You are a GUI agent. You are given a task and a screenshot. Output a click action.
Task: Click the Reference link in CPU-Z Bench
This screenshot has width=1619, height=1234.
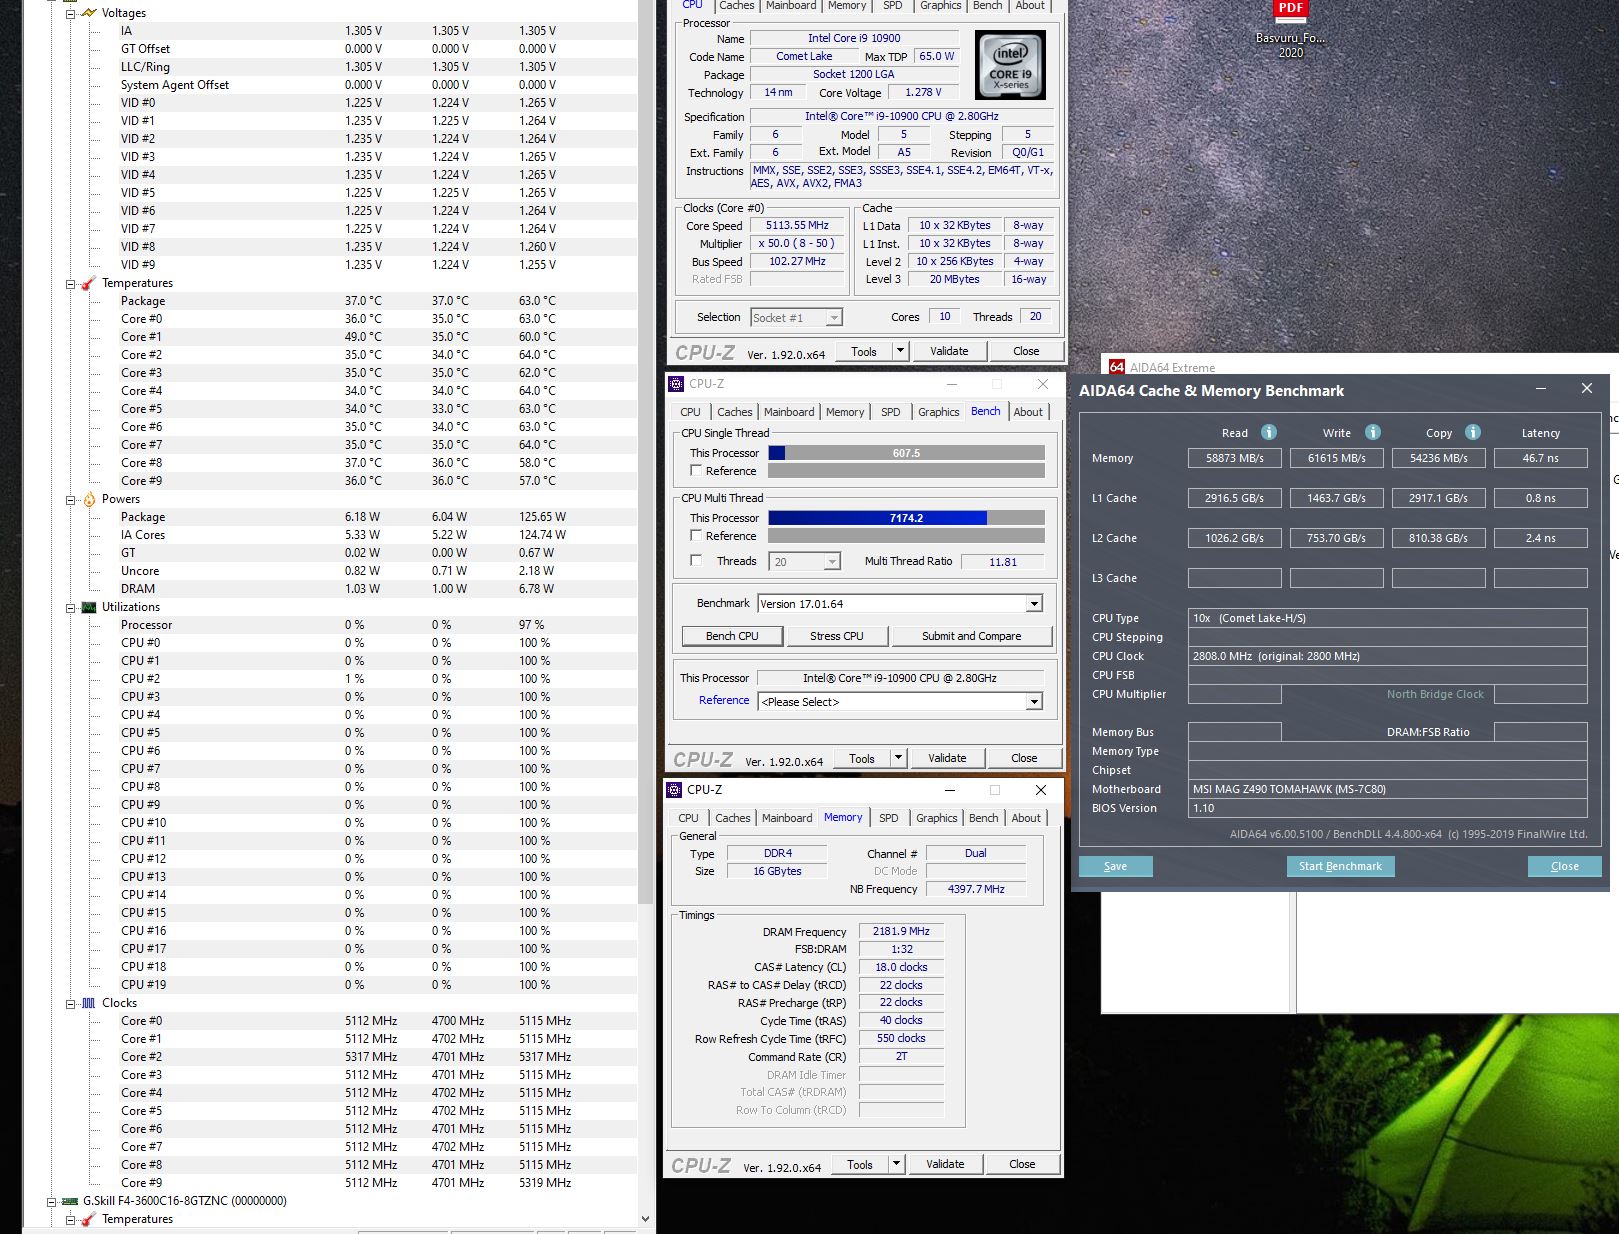pos(724,700)
